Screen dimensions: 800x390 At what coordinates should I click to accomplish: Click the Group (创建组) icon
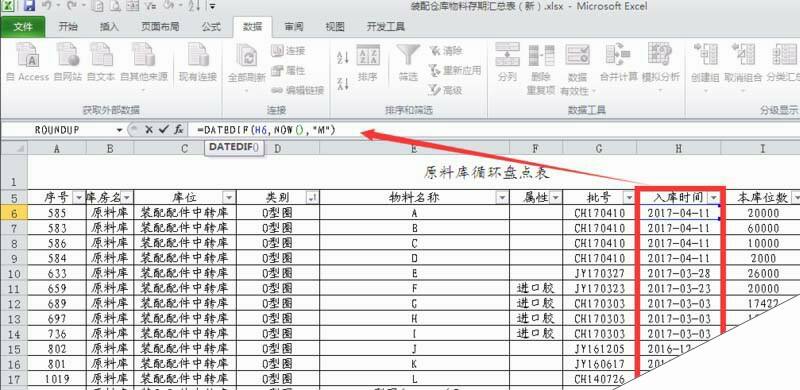pyautogui.click(x=705, y=67)
